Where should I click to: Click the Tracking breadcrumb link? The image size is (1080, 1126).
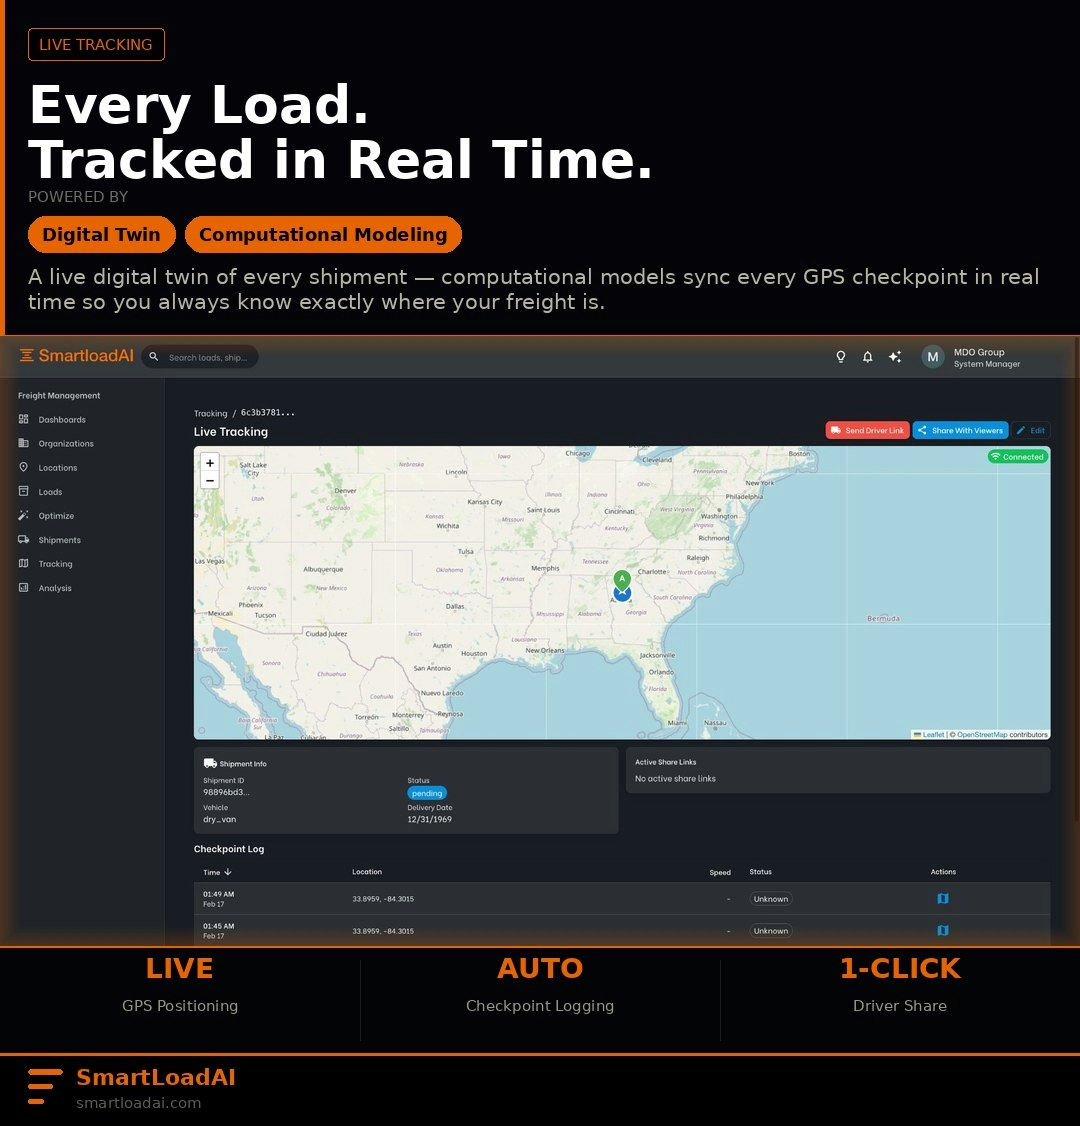point(210,413)
